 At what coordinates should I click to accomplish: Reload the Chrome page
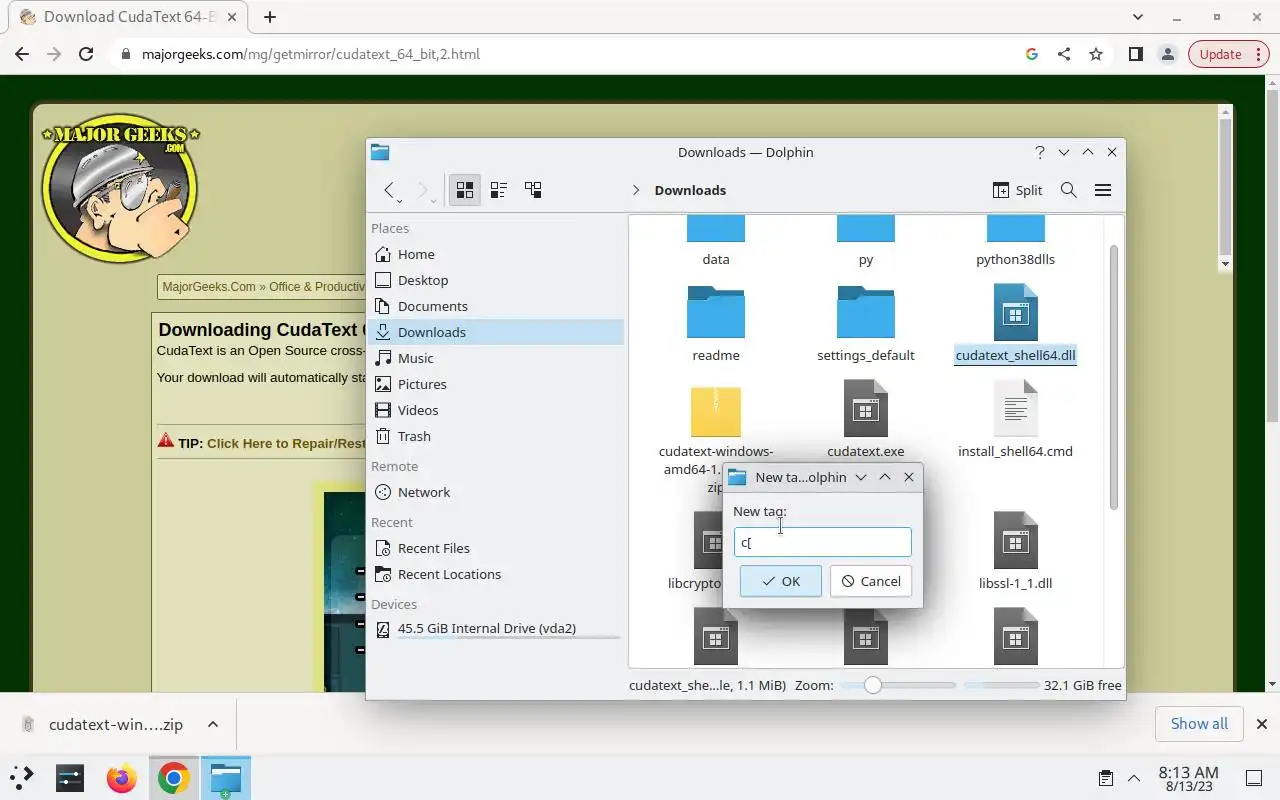(x=86, y=54)
